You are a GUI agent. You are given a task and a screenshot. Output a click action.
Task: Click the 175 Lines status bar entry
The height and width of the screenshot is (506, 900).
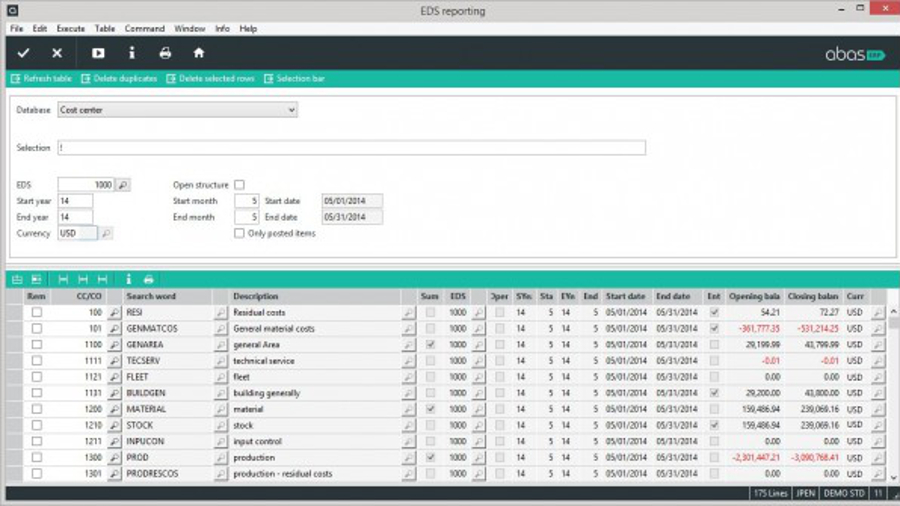[x=770, y=493]
